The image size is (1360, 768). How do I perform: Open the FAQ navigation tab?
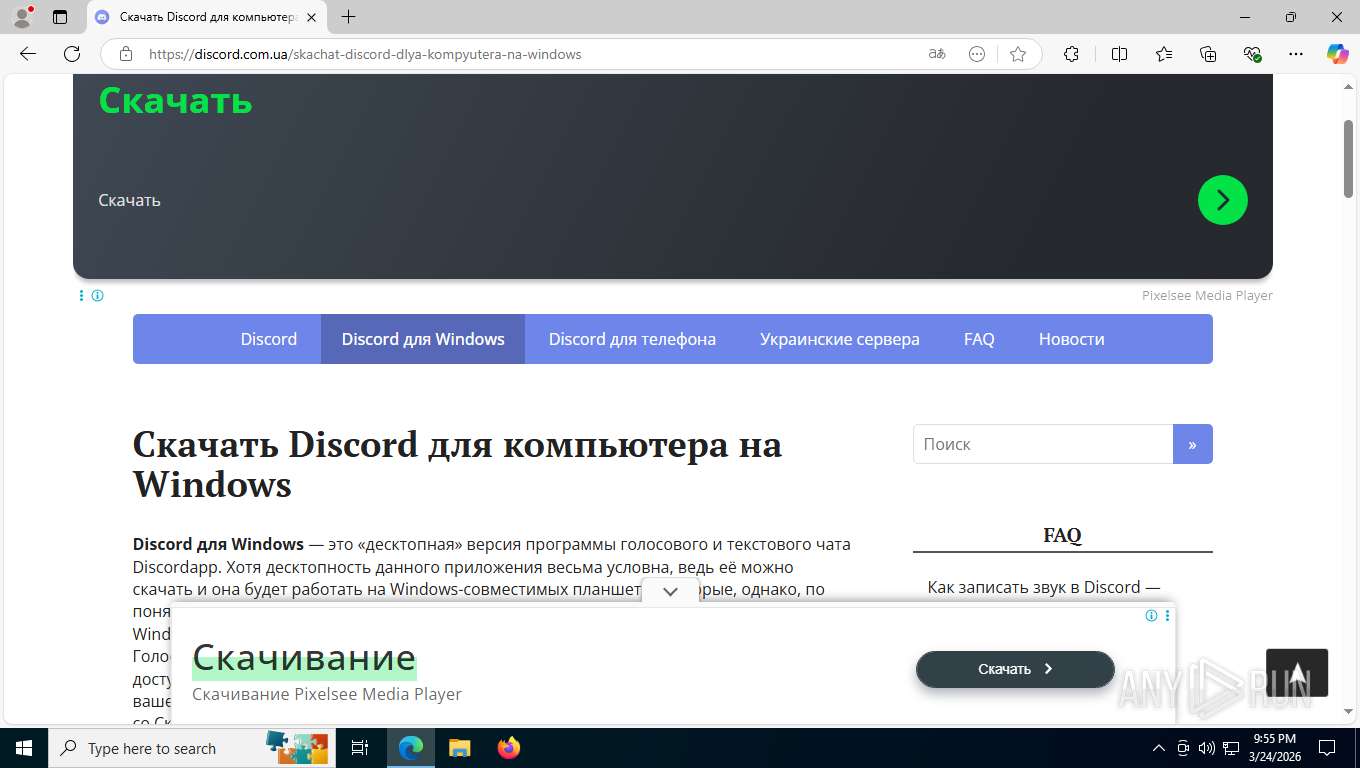pos(979,339)
